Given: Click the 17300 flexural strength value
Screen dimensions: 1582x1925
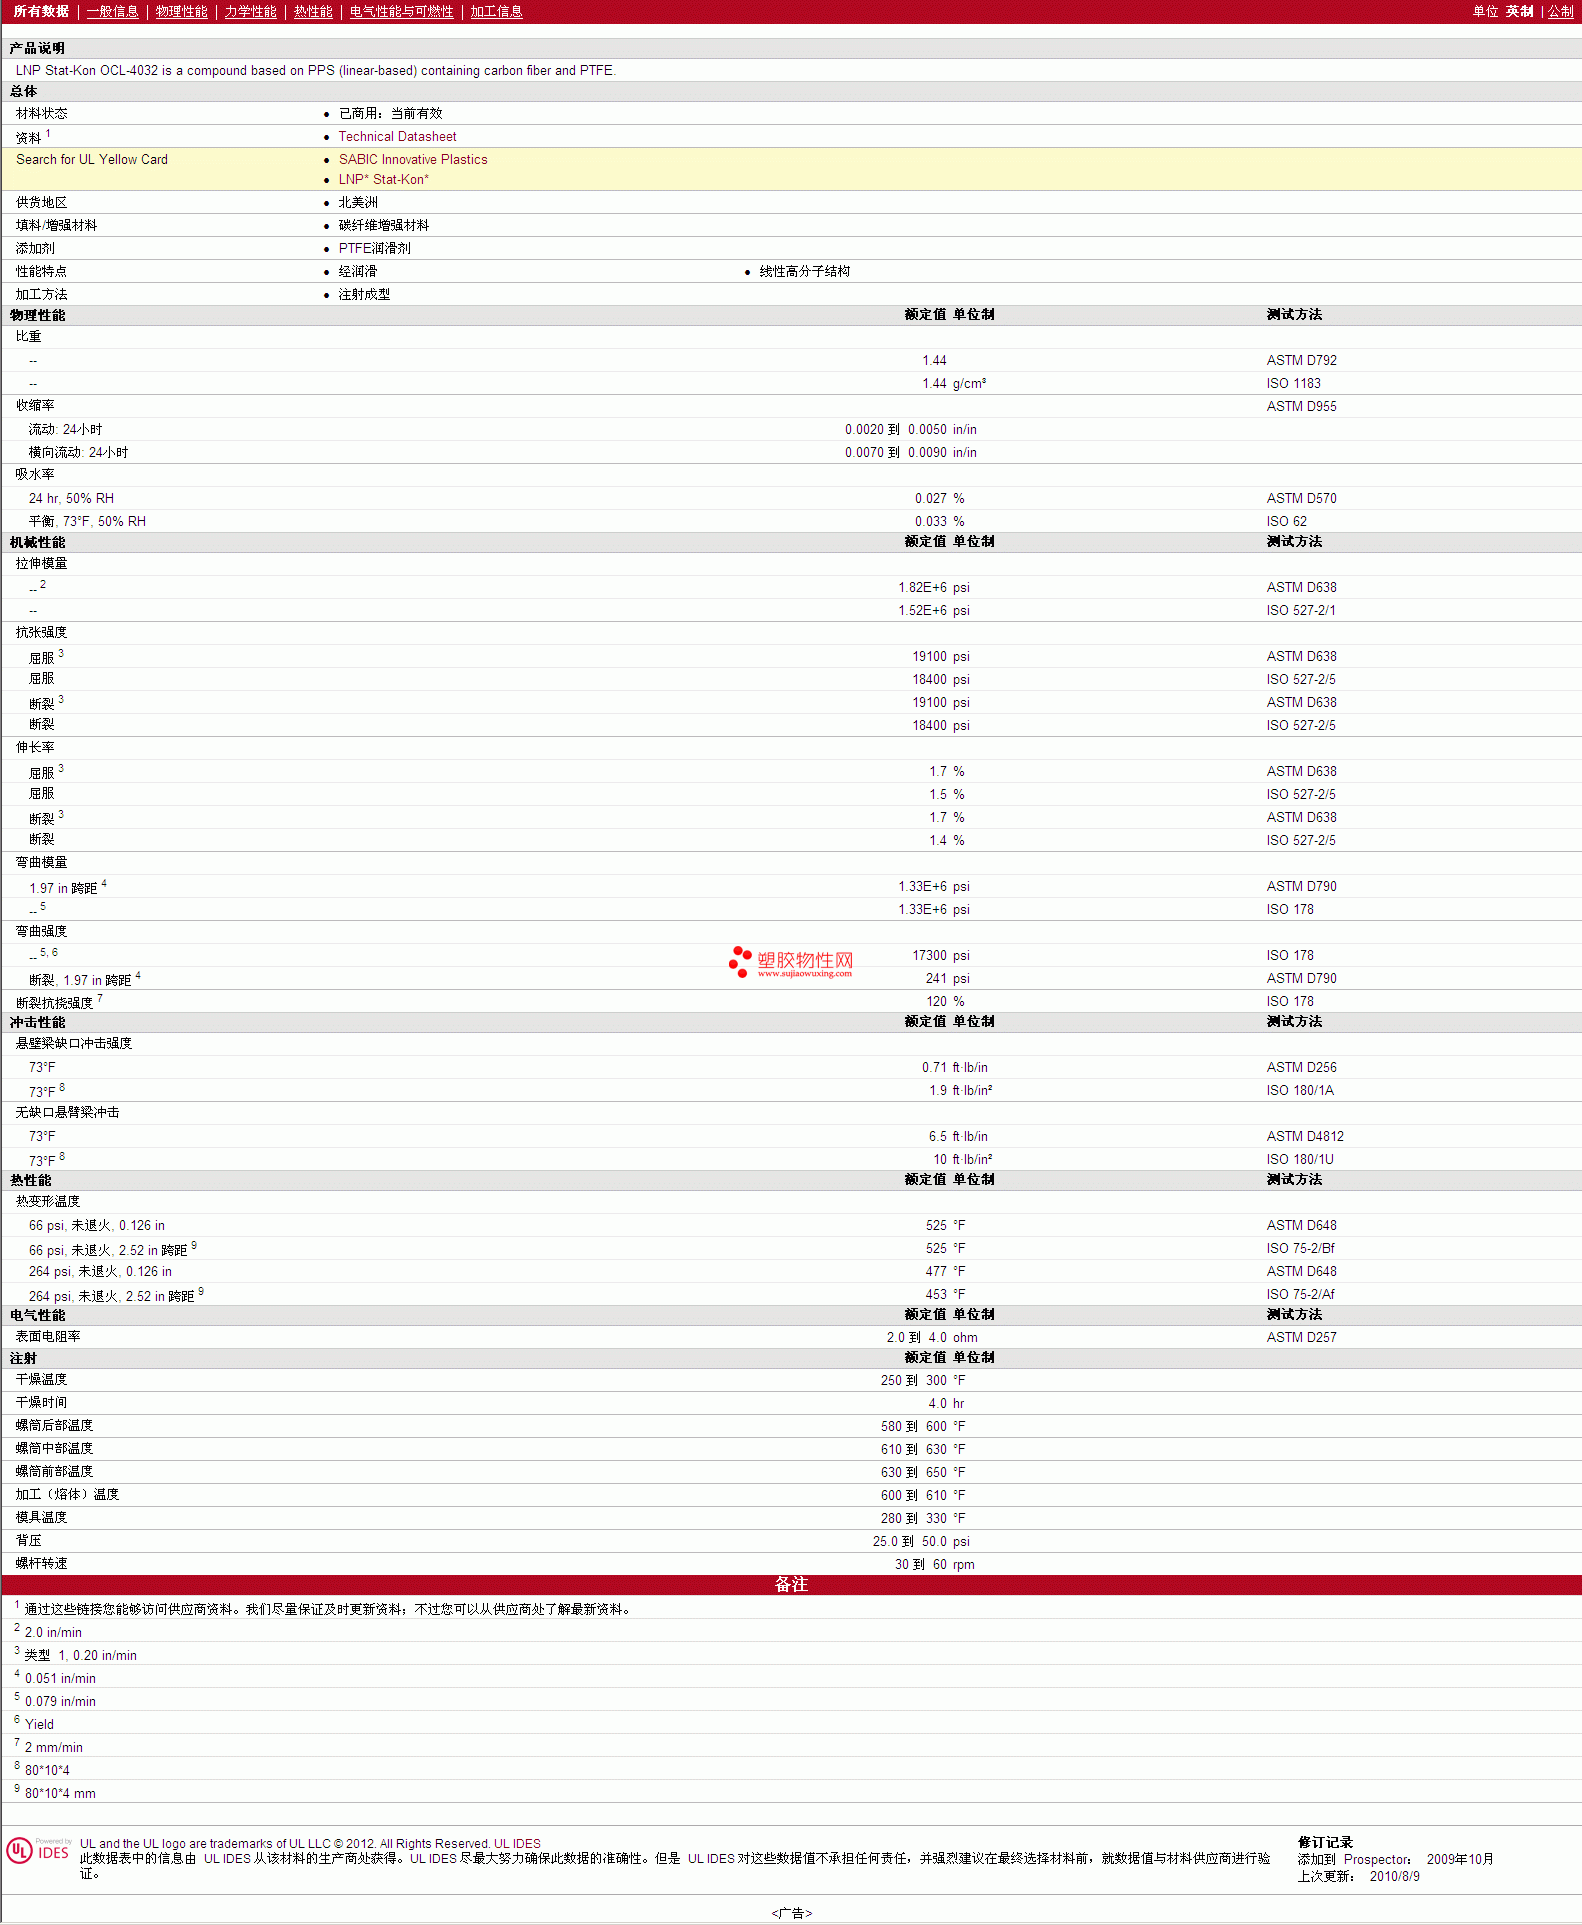Looking at the screenshot, I should 929,956.
